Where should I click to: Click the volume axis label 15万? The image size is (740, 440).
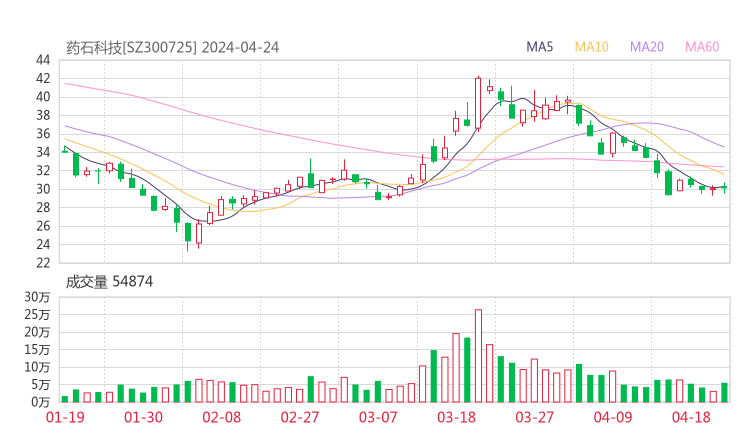point(37,349)
